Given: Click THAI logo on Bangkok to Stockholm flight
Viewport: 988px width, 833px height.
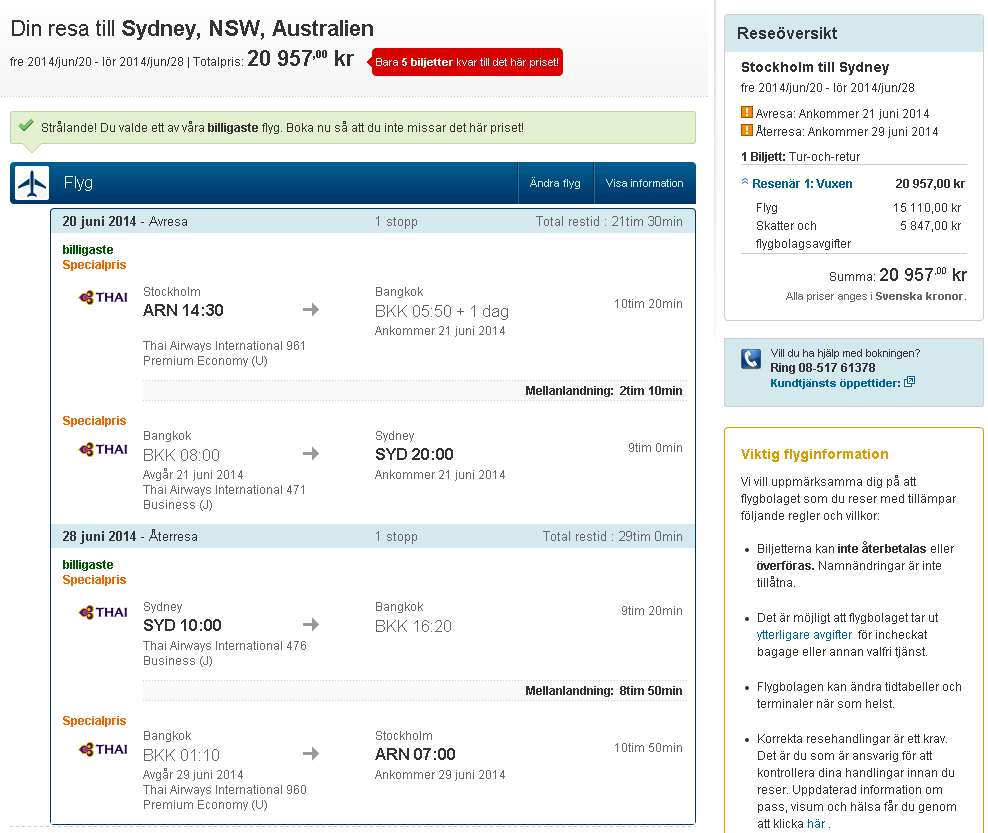Looking at the screenshot, I should [103, 749].
